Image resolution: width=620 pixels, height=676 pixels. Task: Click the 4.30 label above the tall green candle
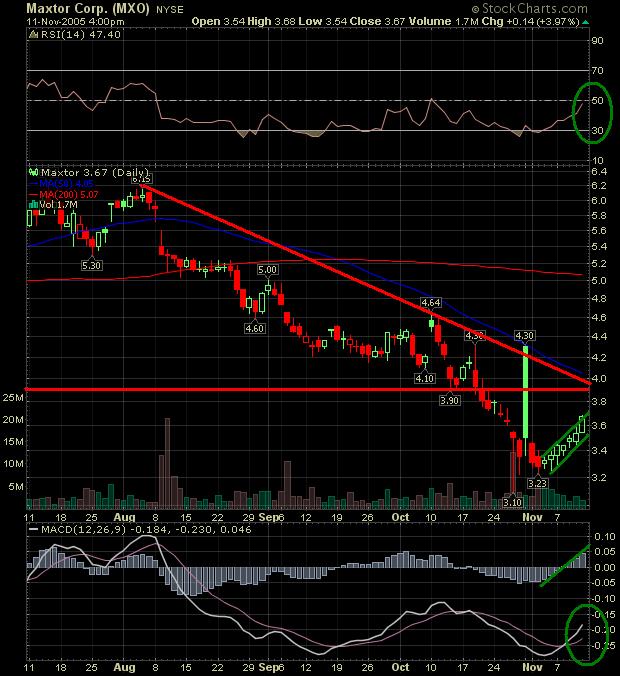tap(525, 336)
